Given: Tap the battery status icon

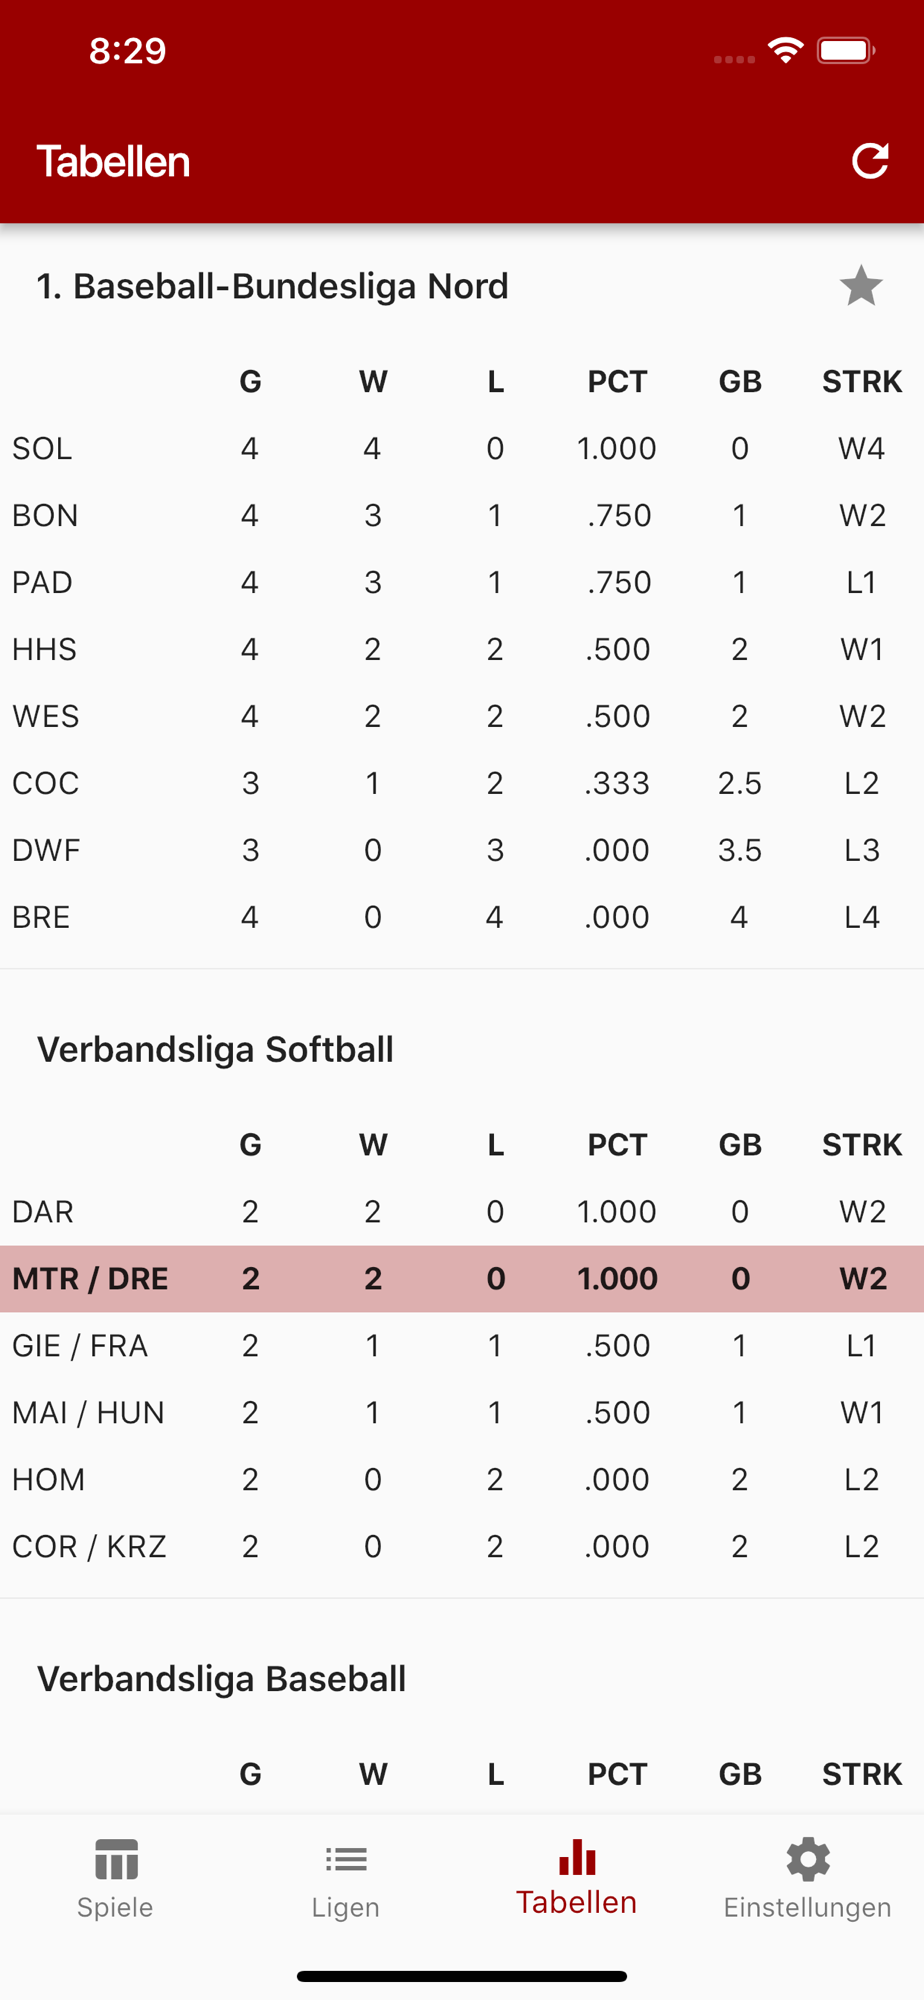Looking at the screenshot, I should tap(845, 50).
